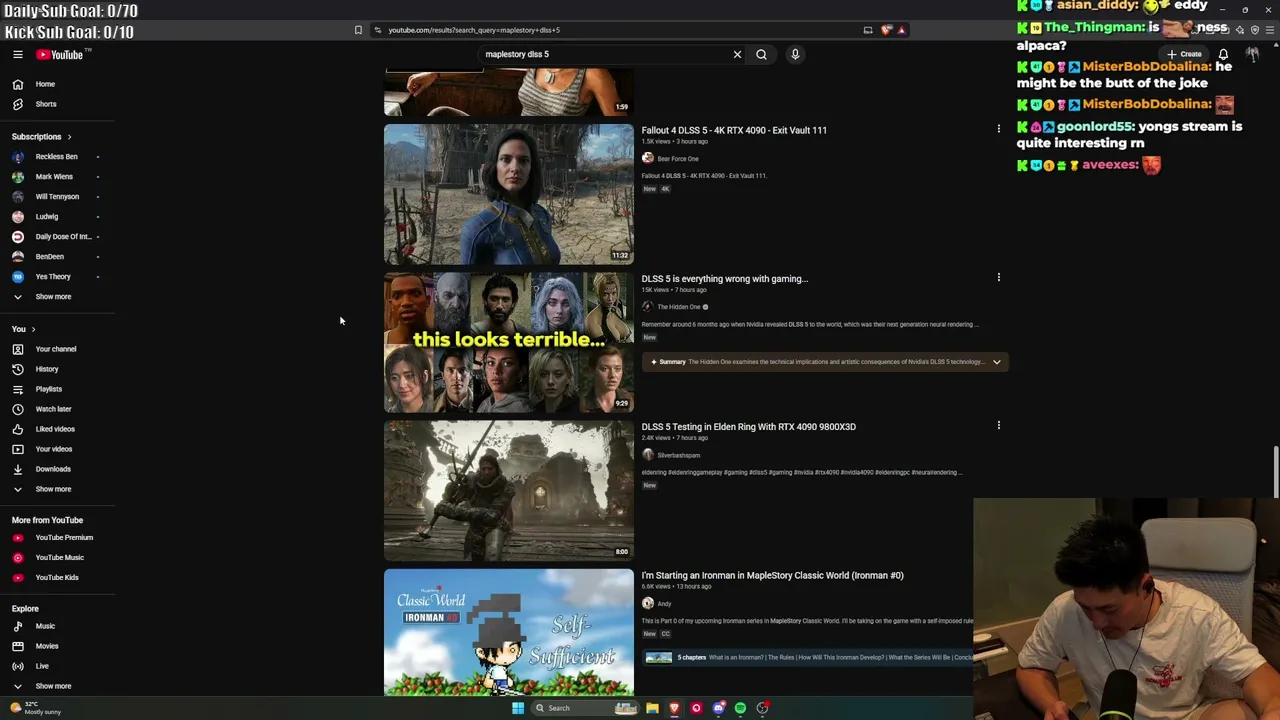1280x720 pixels.
Task: Start voice search with the microphone
Action: tap(795, 54)
